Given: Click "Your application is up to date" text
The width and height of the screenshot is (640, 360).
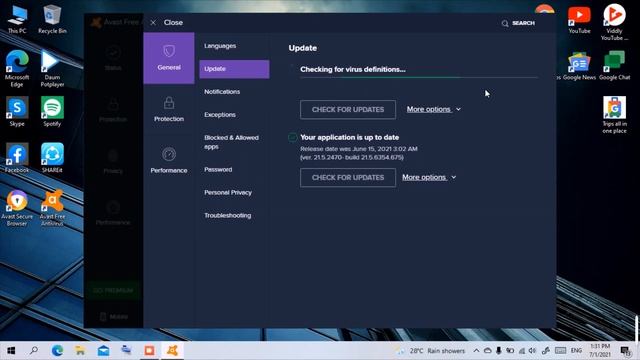Looking at the screenshot, I should 349,138.
